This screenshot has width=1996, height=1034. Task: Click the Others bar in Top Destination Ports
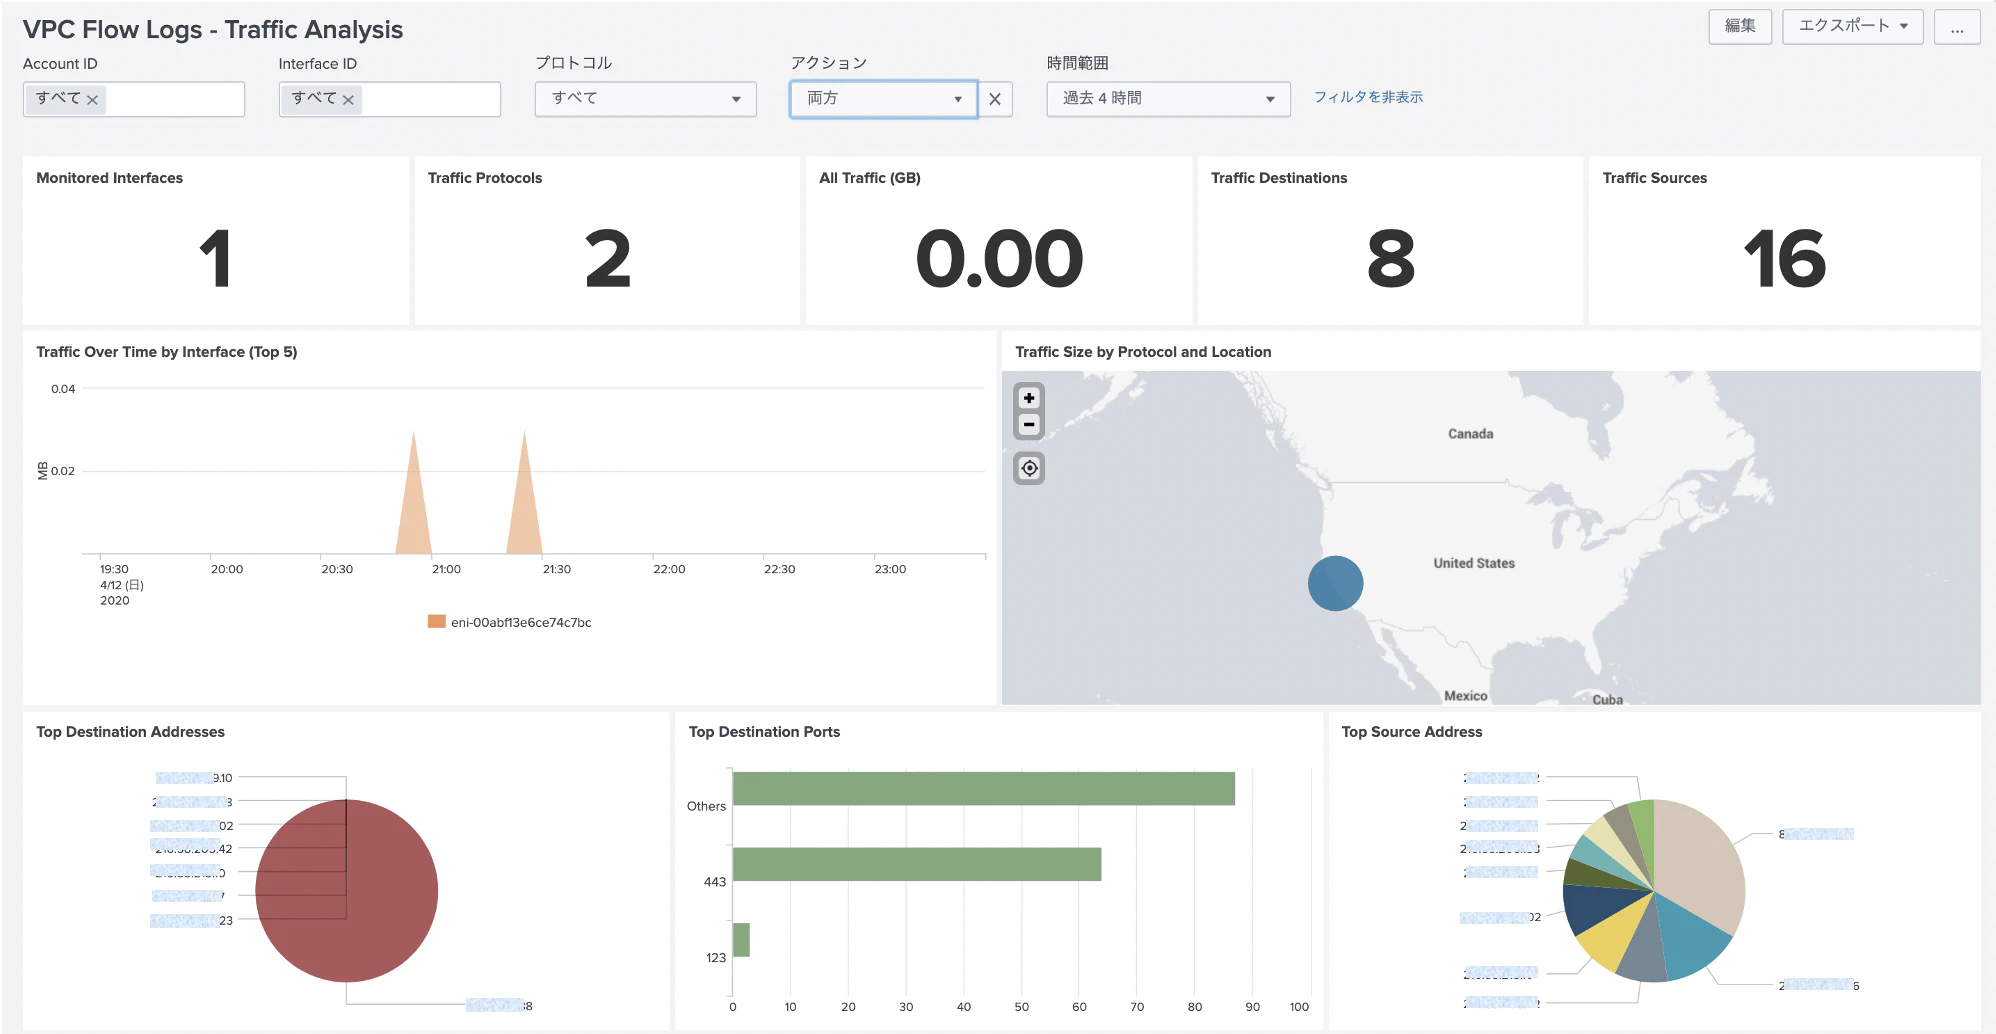(984, 789)
